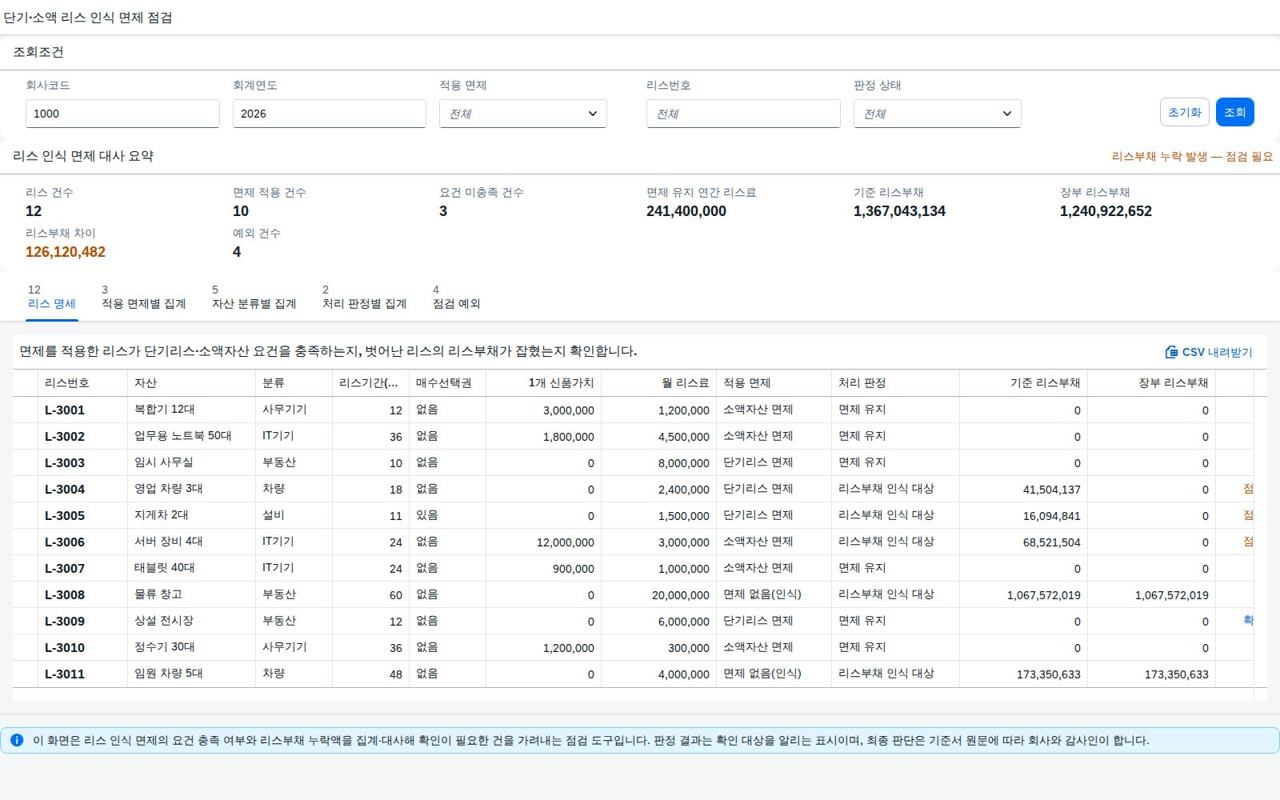Click the CSV 내려받기 download button
This screenshot has width=1280, height=800.
pos(1208,352)
